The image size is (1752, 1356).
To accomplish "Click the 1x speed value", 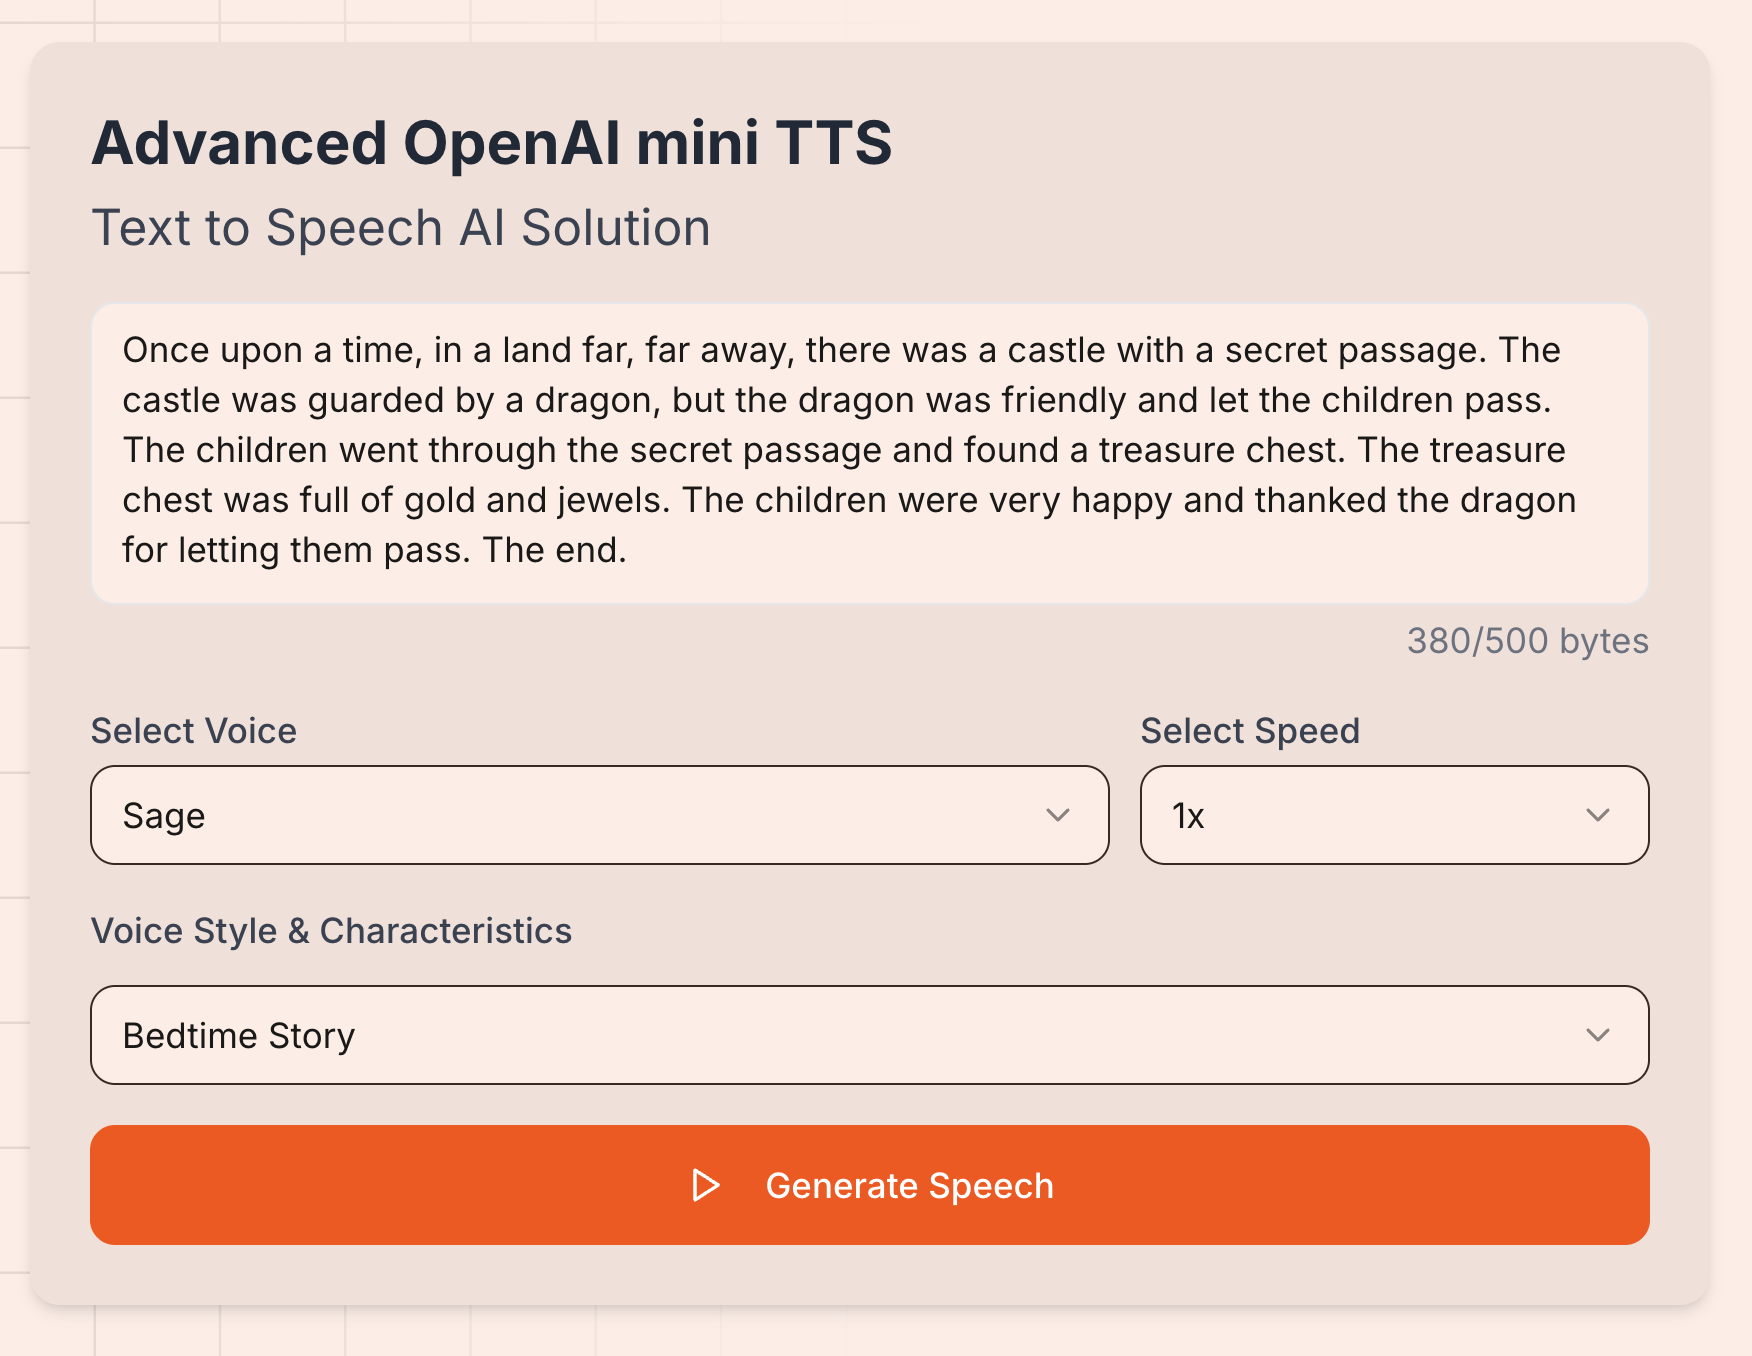I will tap(1186, 815).
